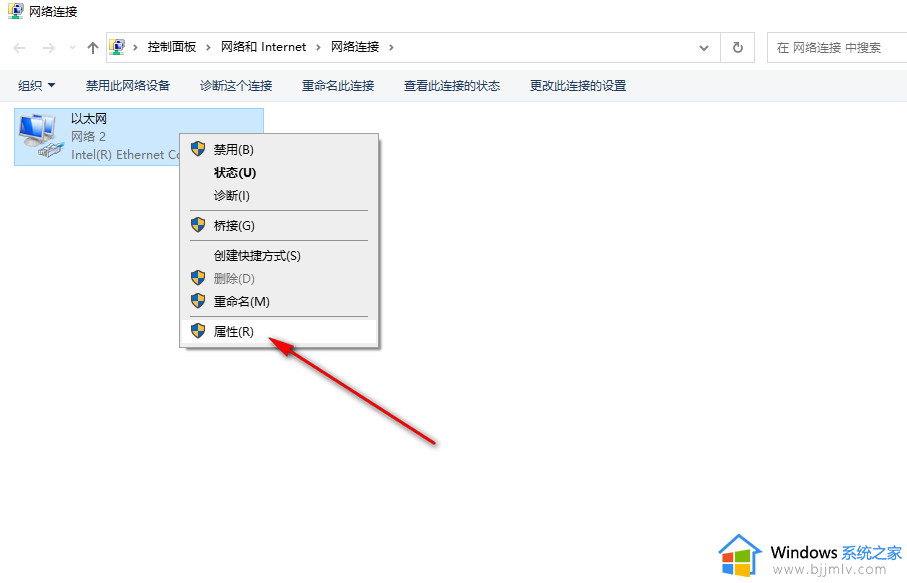Click 诊断这个连接 toolbar button
Viewport: 907px width, 583px height.
coord(236,86)
